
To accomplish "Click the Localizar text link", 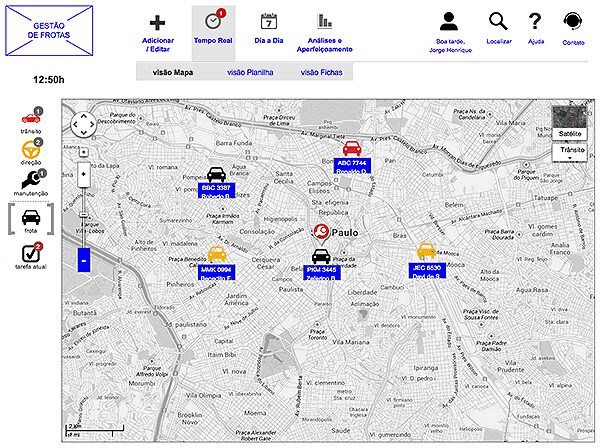I will [499, 41].
